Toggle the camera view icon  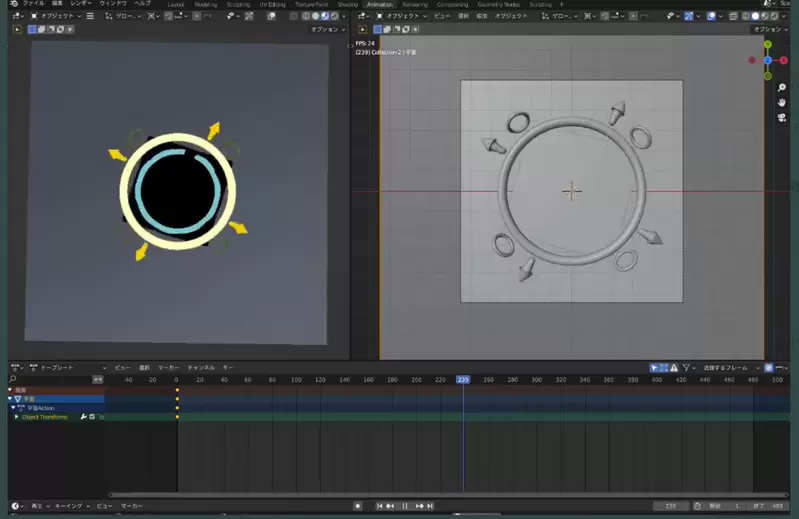click(781, 117)
